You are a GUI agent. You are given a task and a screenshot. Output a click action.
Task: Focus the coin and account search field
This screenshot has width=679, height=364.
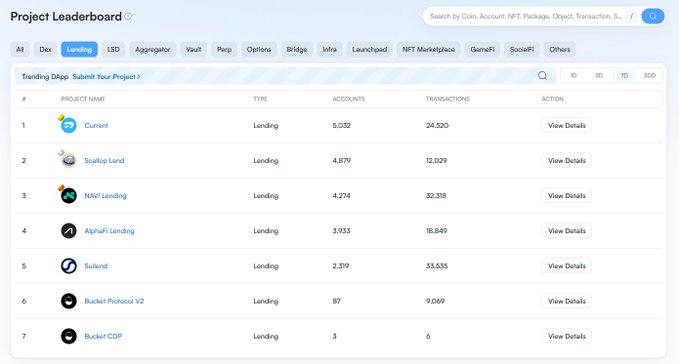526,16
